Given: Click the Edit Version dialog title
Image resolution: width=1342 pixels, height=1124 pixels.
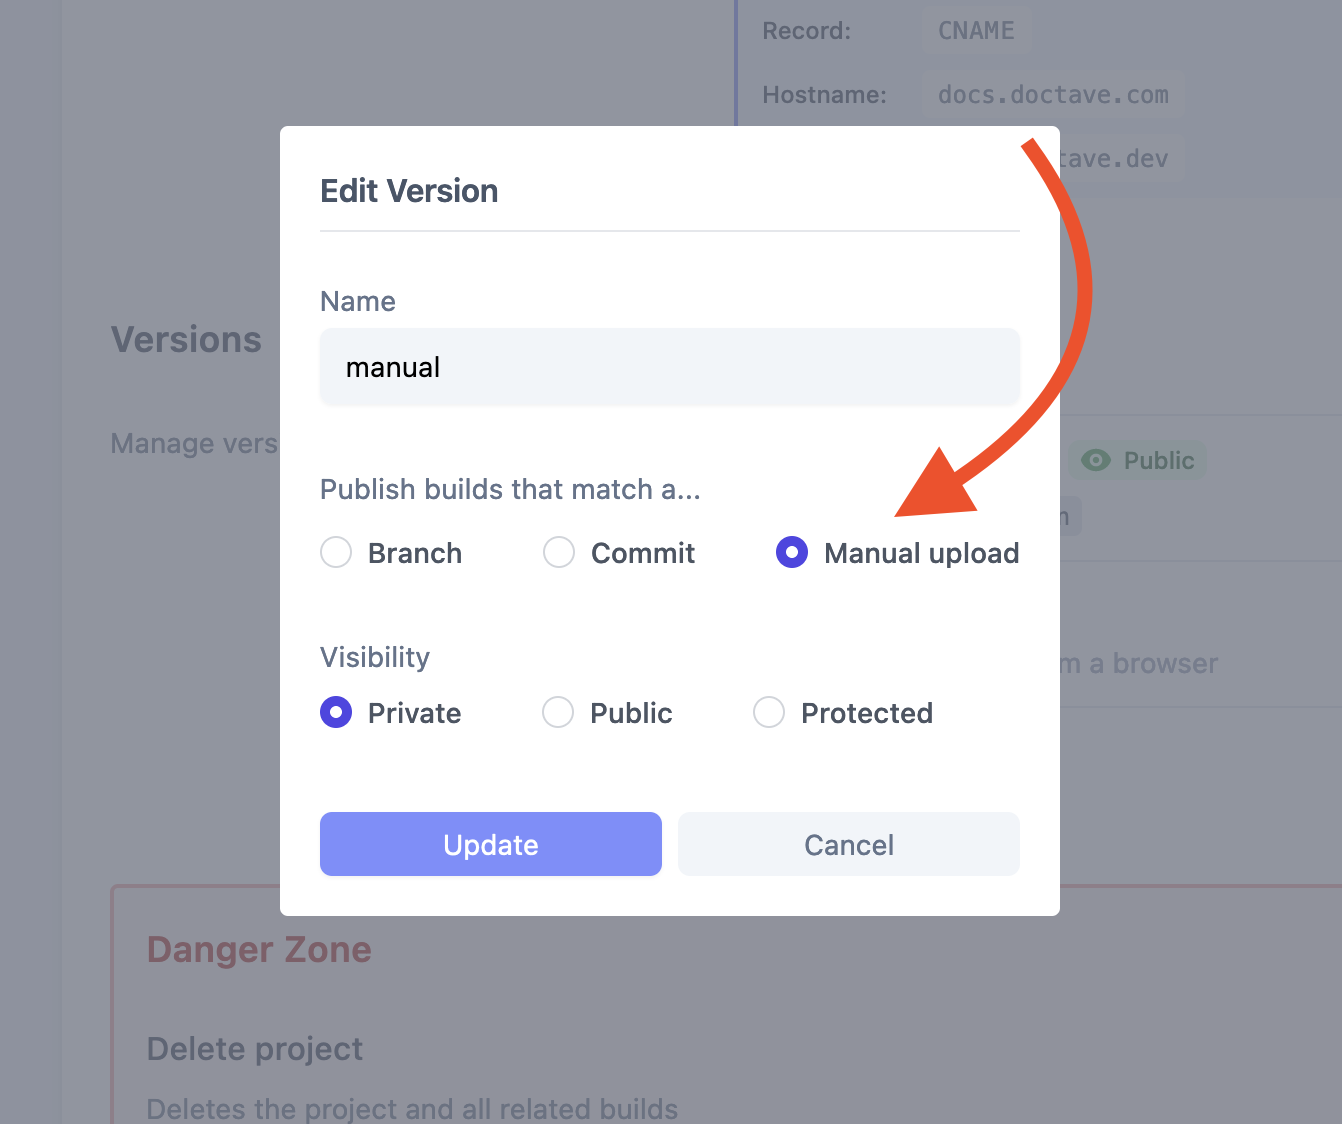Looking at the screenshot, I should pyautogui.click(x=409, y=190).
